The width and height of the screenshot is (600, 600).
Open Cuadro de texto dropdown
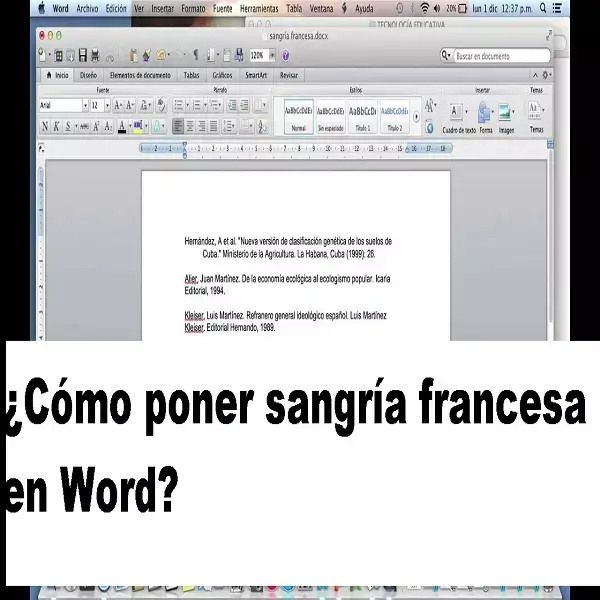pyautogui.click(x=466, y=112)
